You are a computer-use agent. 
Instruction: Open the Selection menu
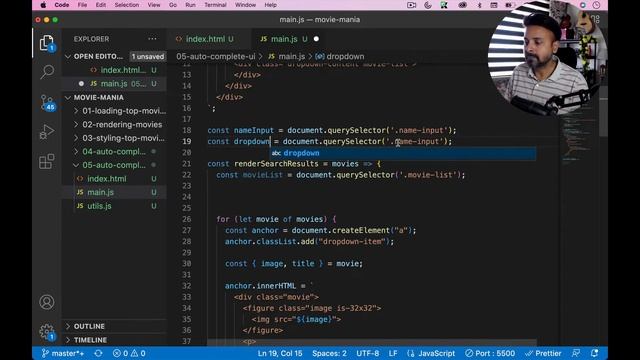(127, 5)
